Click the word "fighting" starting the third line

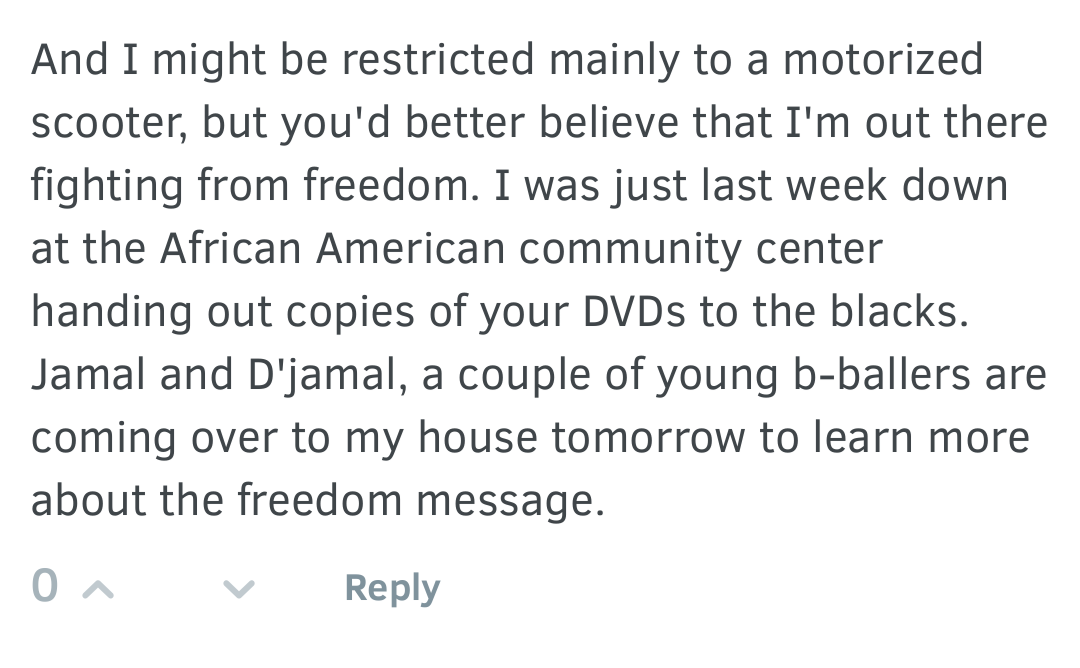[x=107, y=186]
